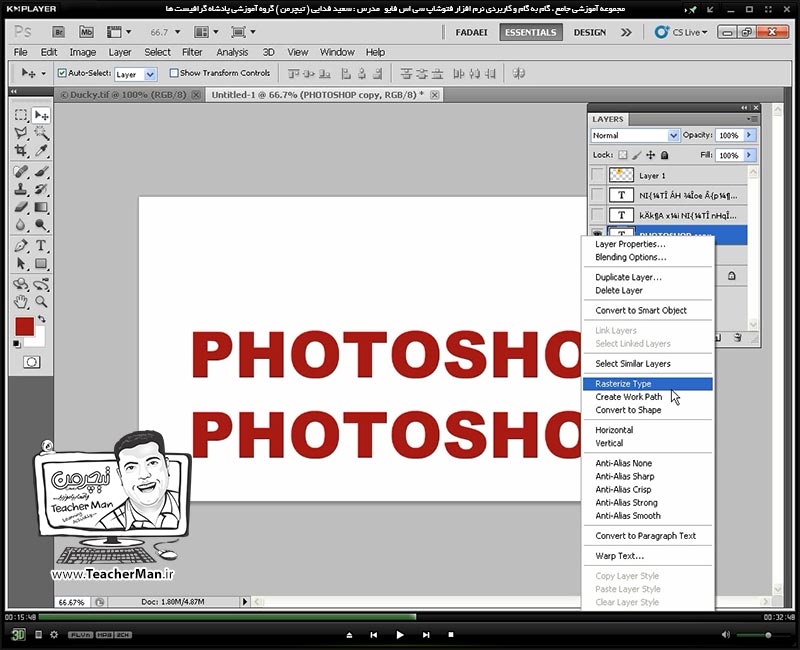Click the KMPlayer video seek bar
Viewport: 800px width, 650px height.
point(399,617)
